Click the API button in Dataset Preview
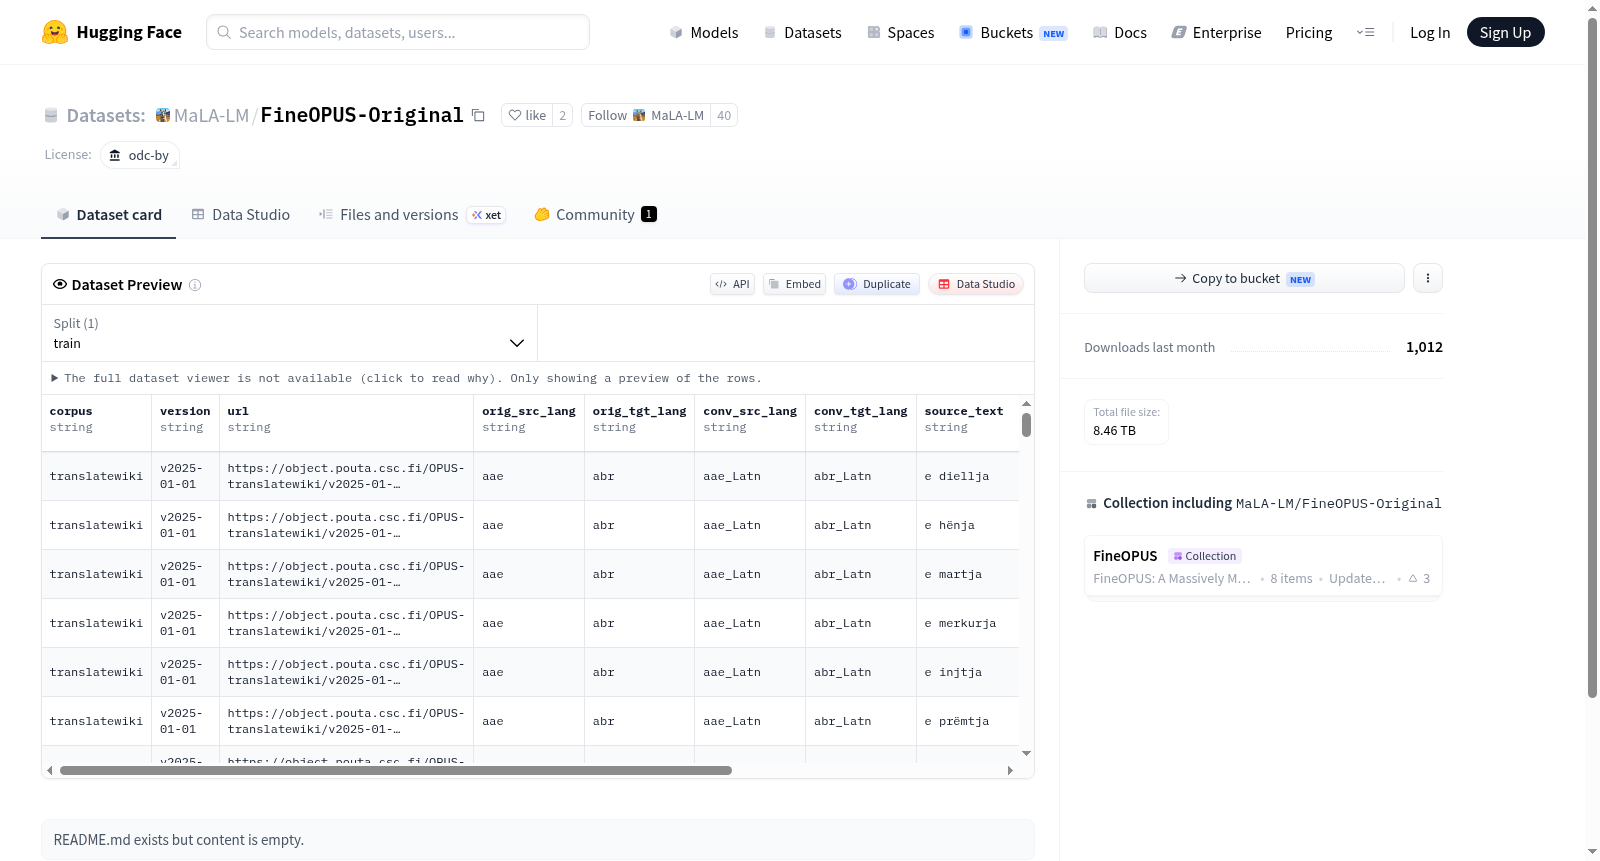Screen dimensions: 1600x861 pos(732,284)
